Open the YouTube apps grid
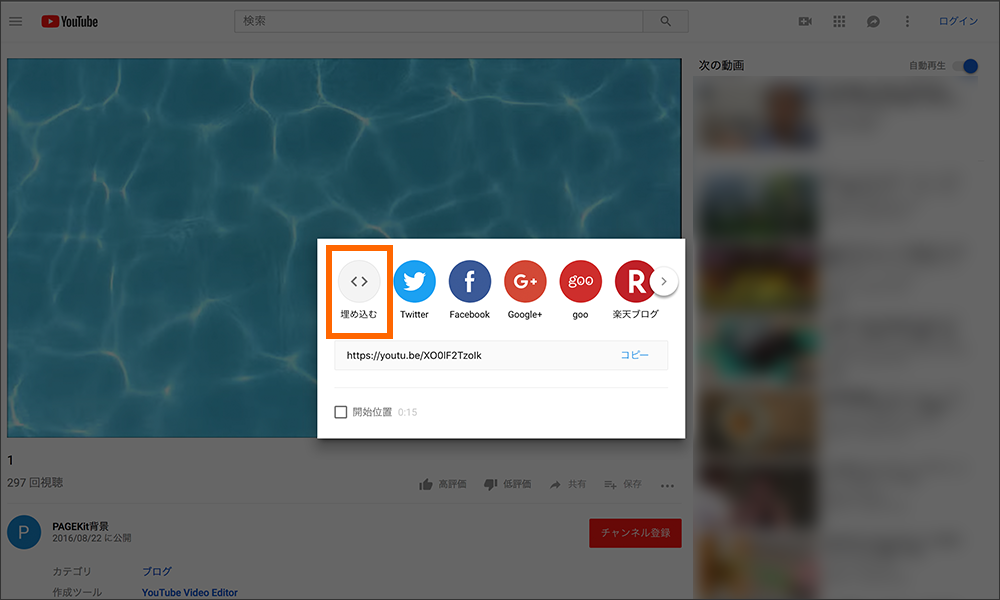This screenshot has height=600, width=1000. pos(839,22)
